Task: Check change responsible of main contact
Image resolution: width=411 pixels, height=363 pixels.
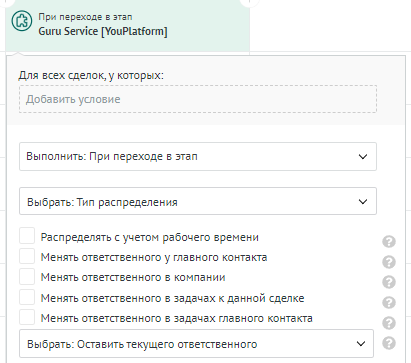Action: tap(27, 256)
